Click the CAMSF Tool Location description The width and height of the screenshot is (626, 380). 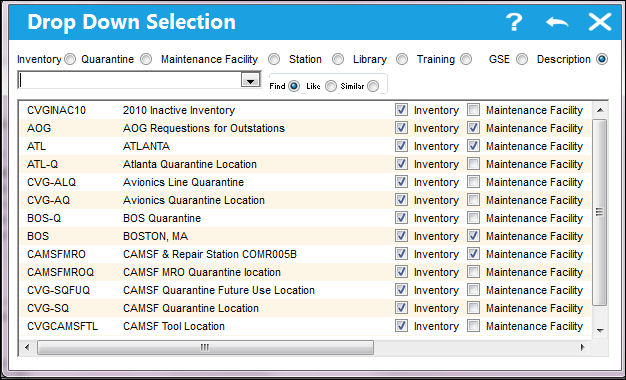[x=174, y=326]
